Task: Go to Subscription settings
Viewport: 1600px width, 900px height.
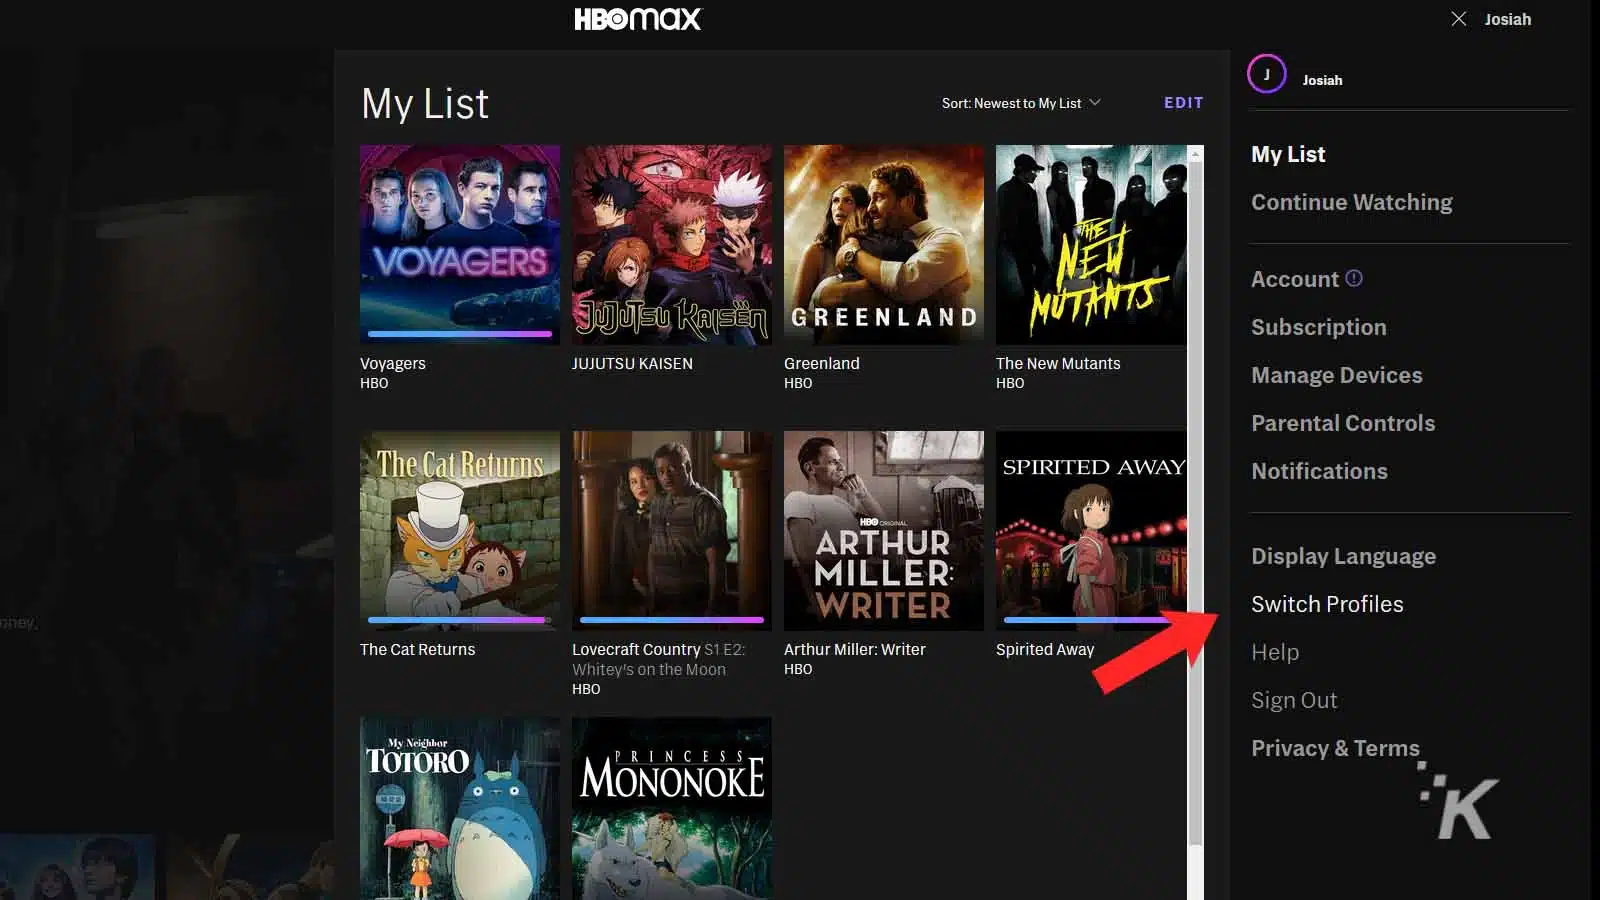Action: tap(1318, 327)
